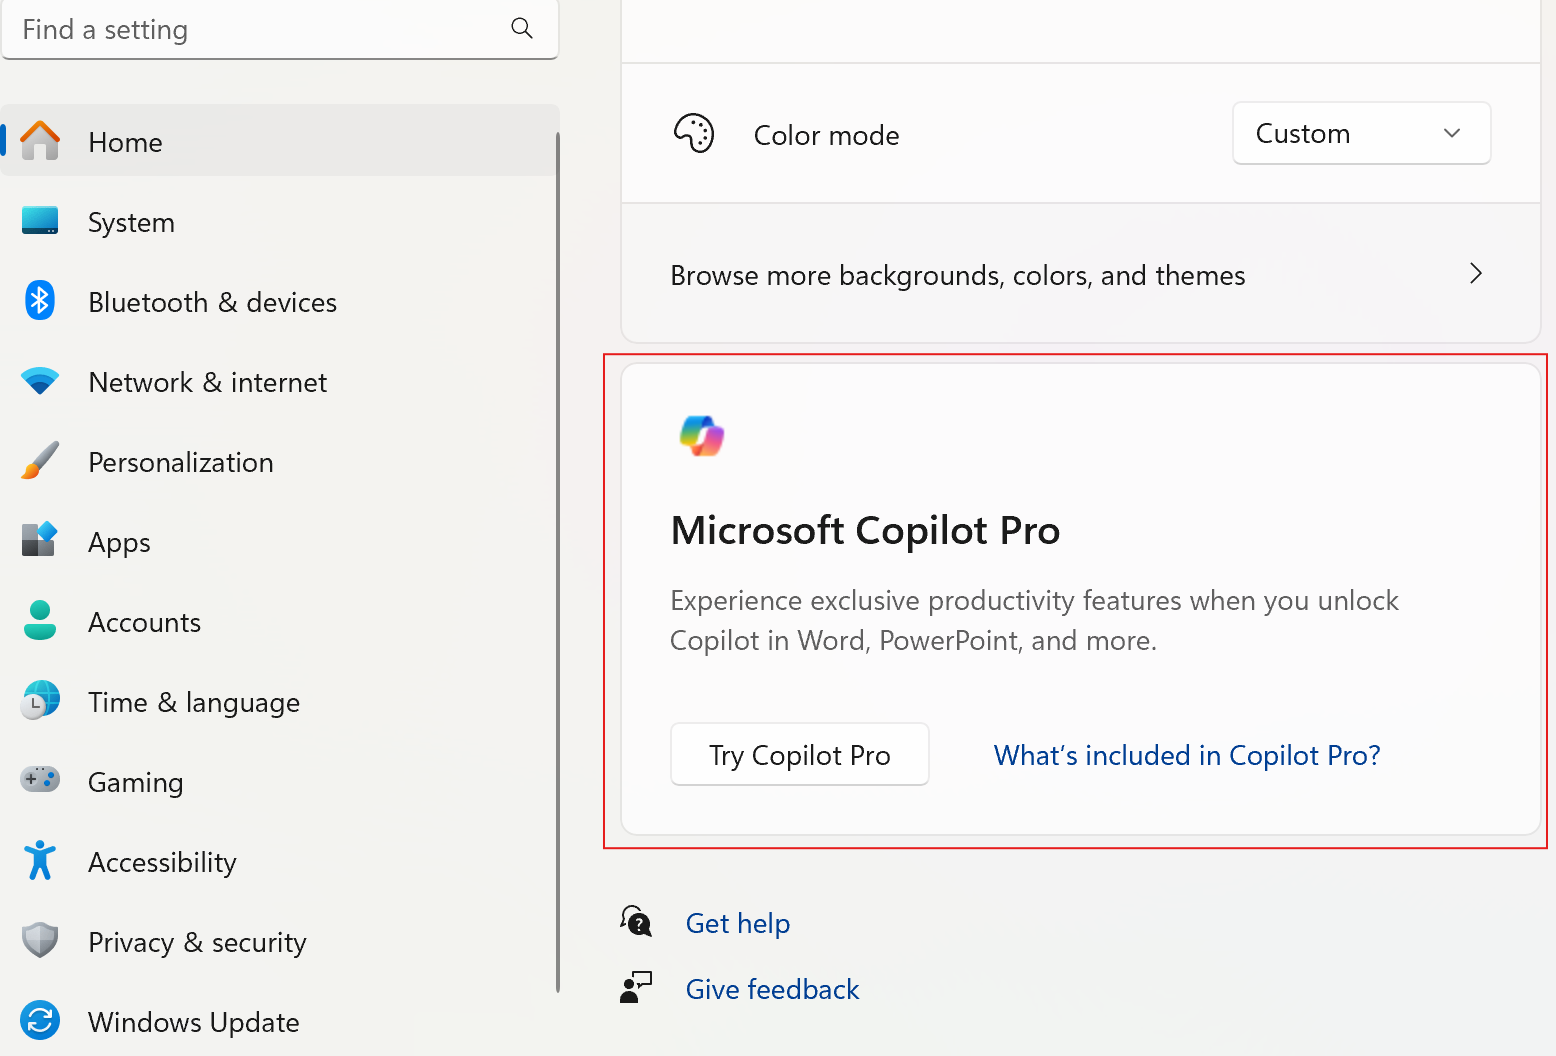Viewport: 1556px width, 1056px height.
Task: Open What's included in Copilot Pro link
Action: 1187,755
